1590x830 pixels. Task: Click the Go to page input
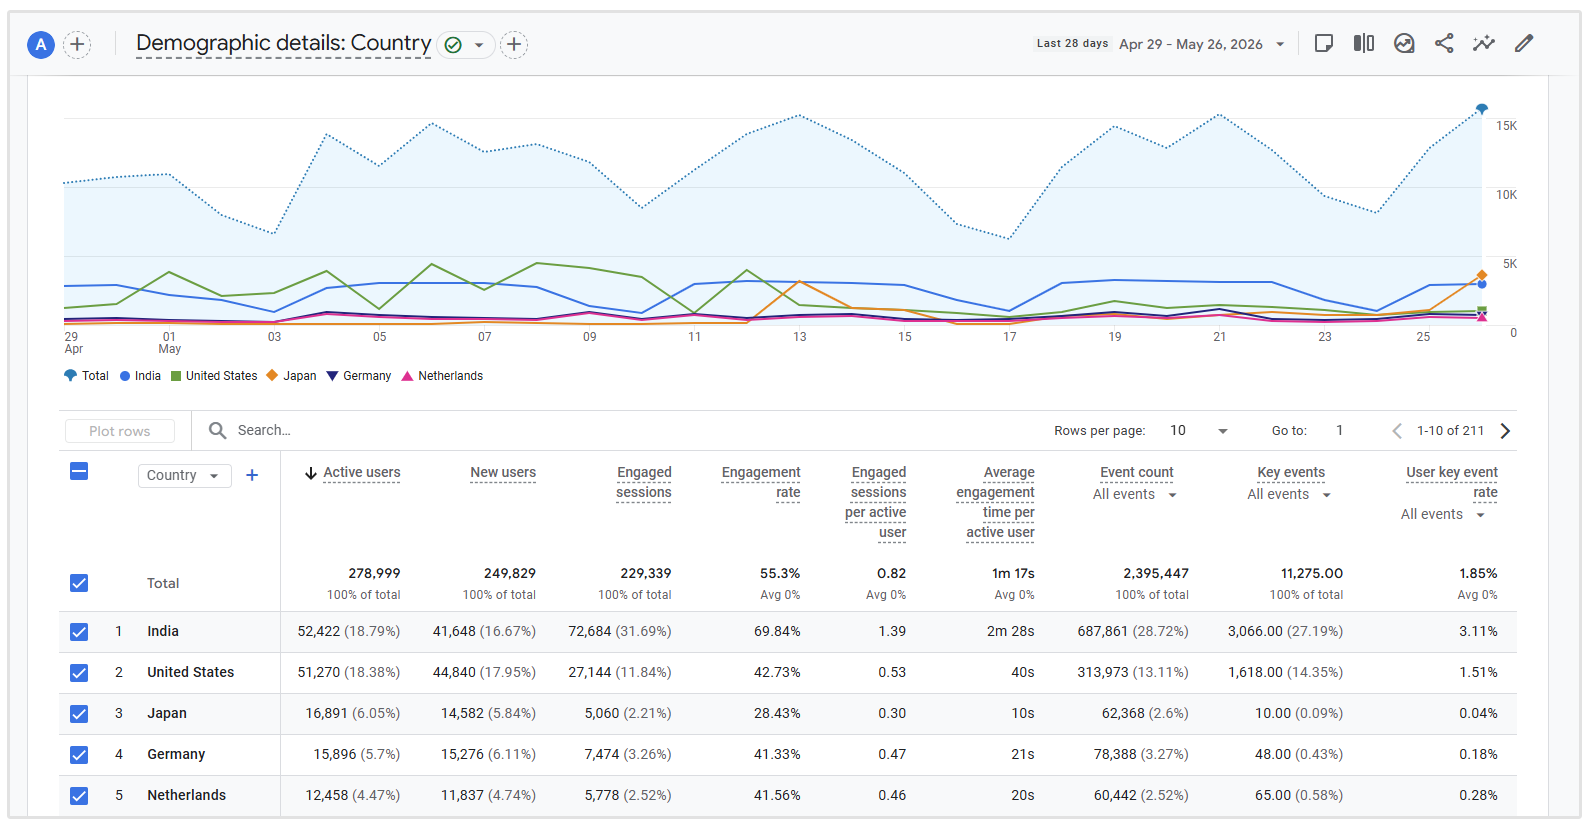point(1340,431)
